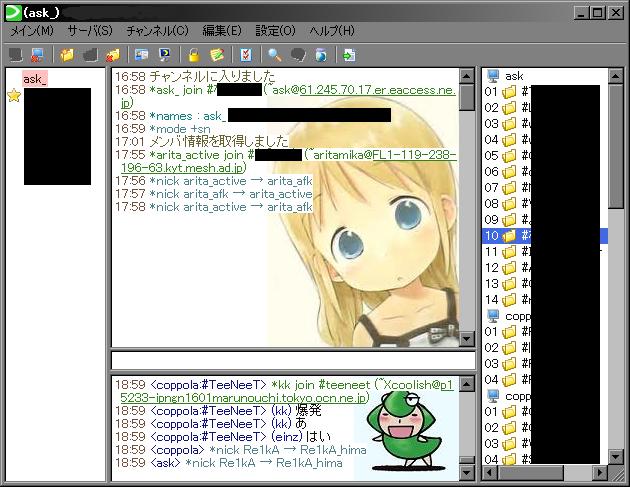The width and height of the screenshot is (630, 487).
Task: Open the 編集(E) menu
Action: (x=222, y=31)
